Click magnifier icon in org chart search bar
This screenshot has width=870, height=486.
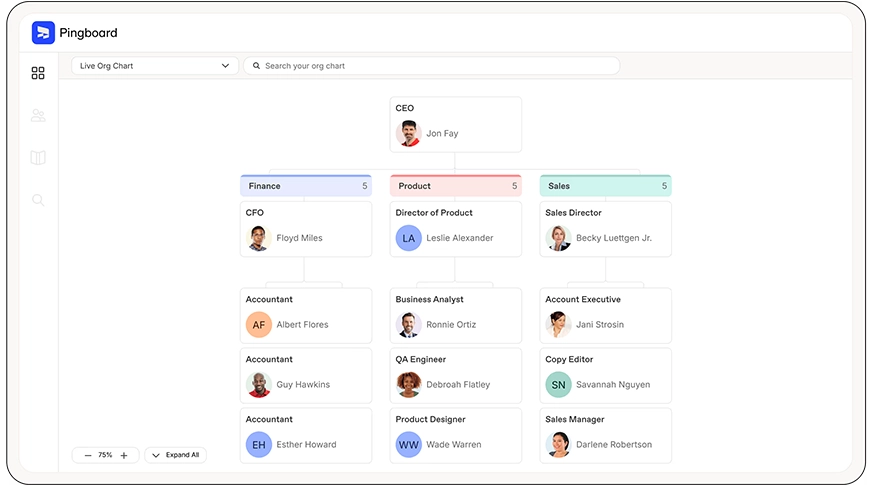(x=256, y=65)
